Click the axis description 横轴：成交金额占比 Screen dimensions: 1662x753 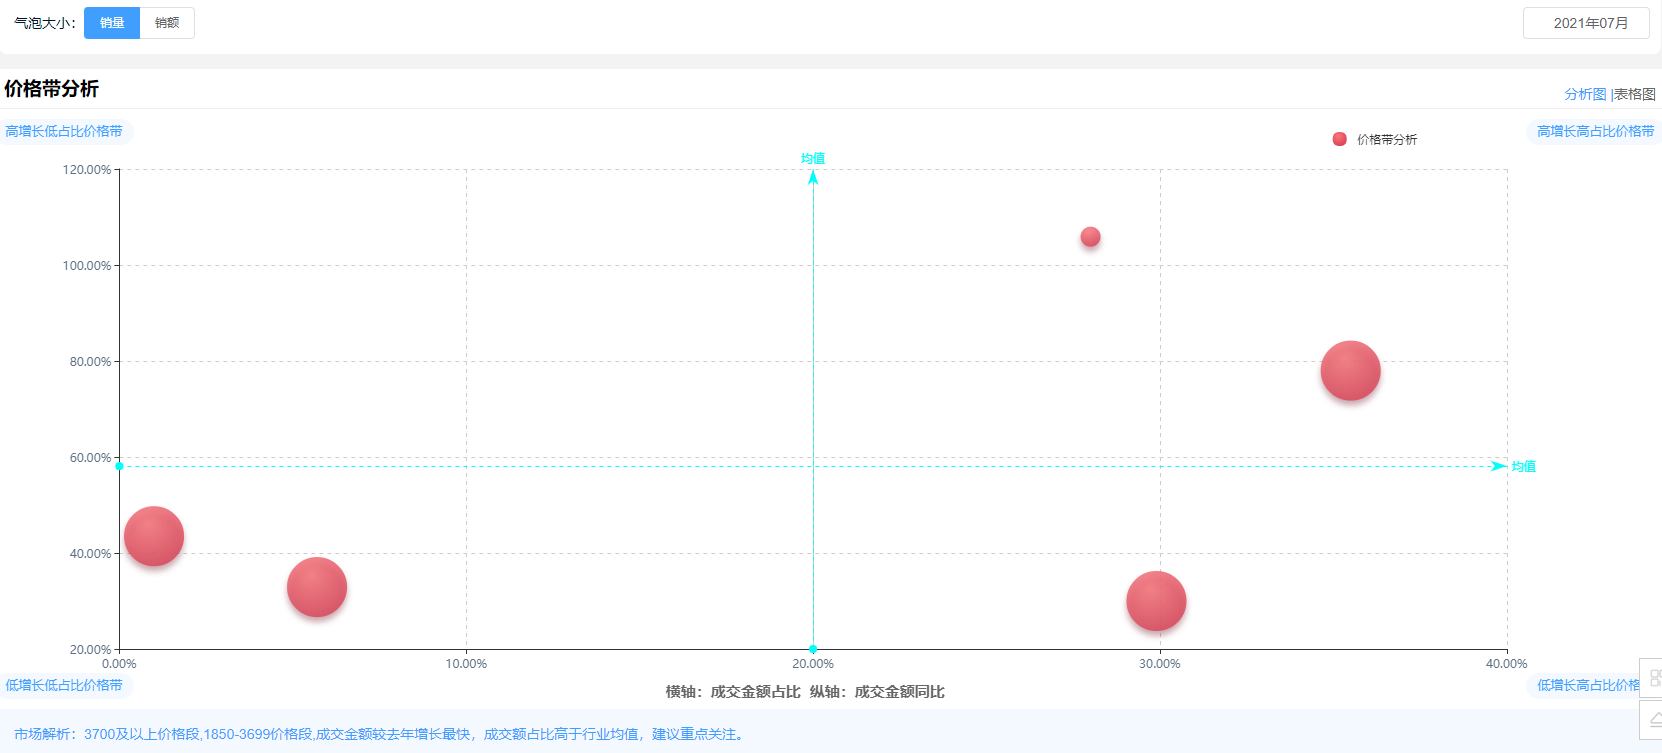point(733,692)
